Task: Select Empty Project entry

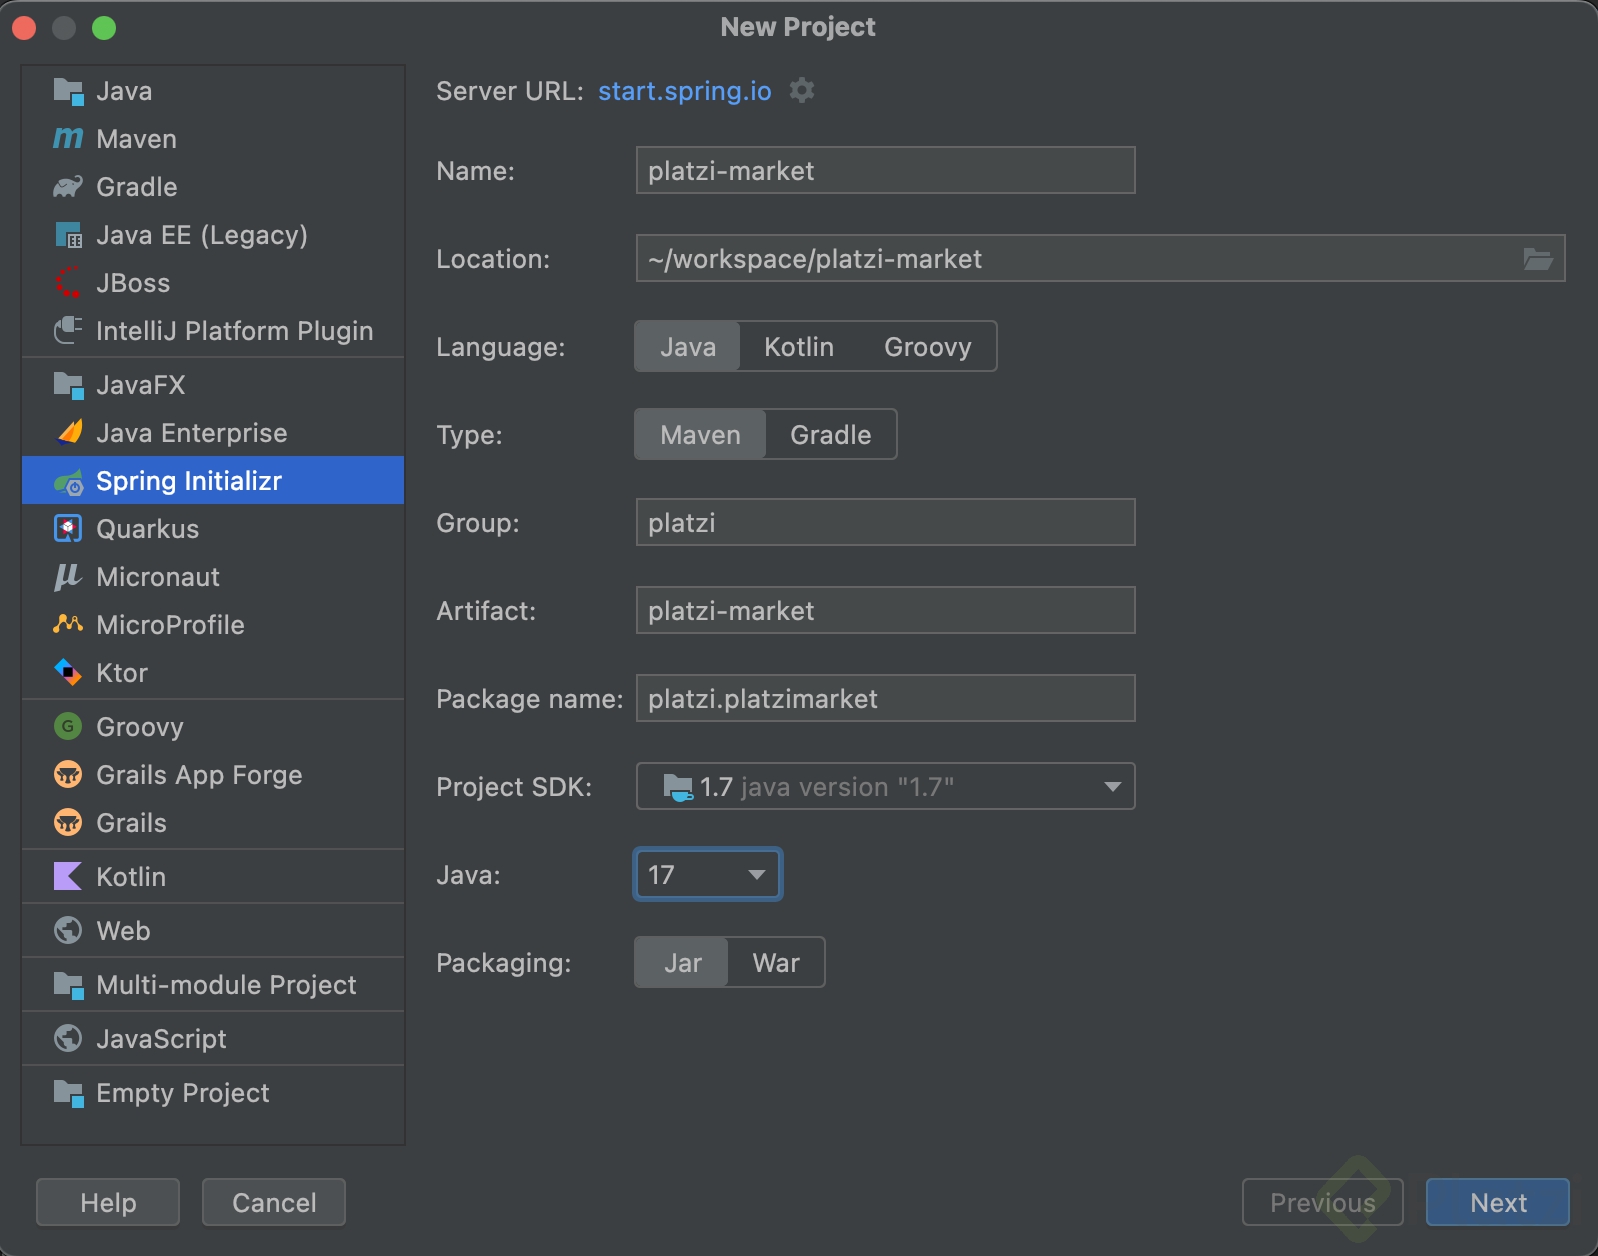Action: tap(213, 1092)
